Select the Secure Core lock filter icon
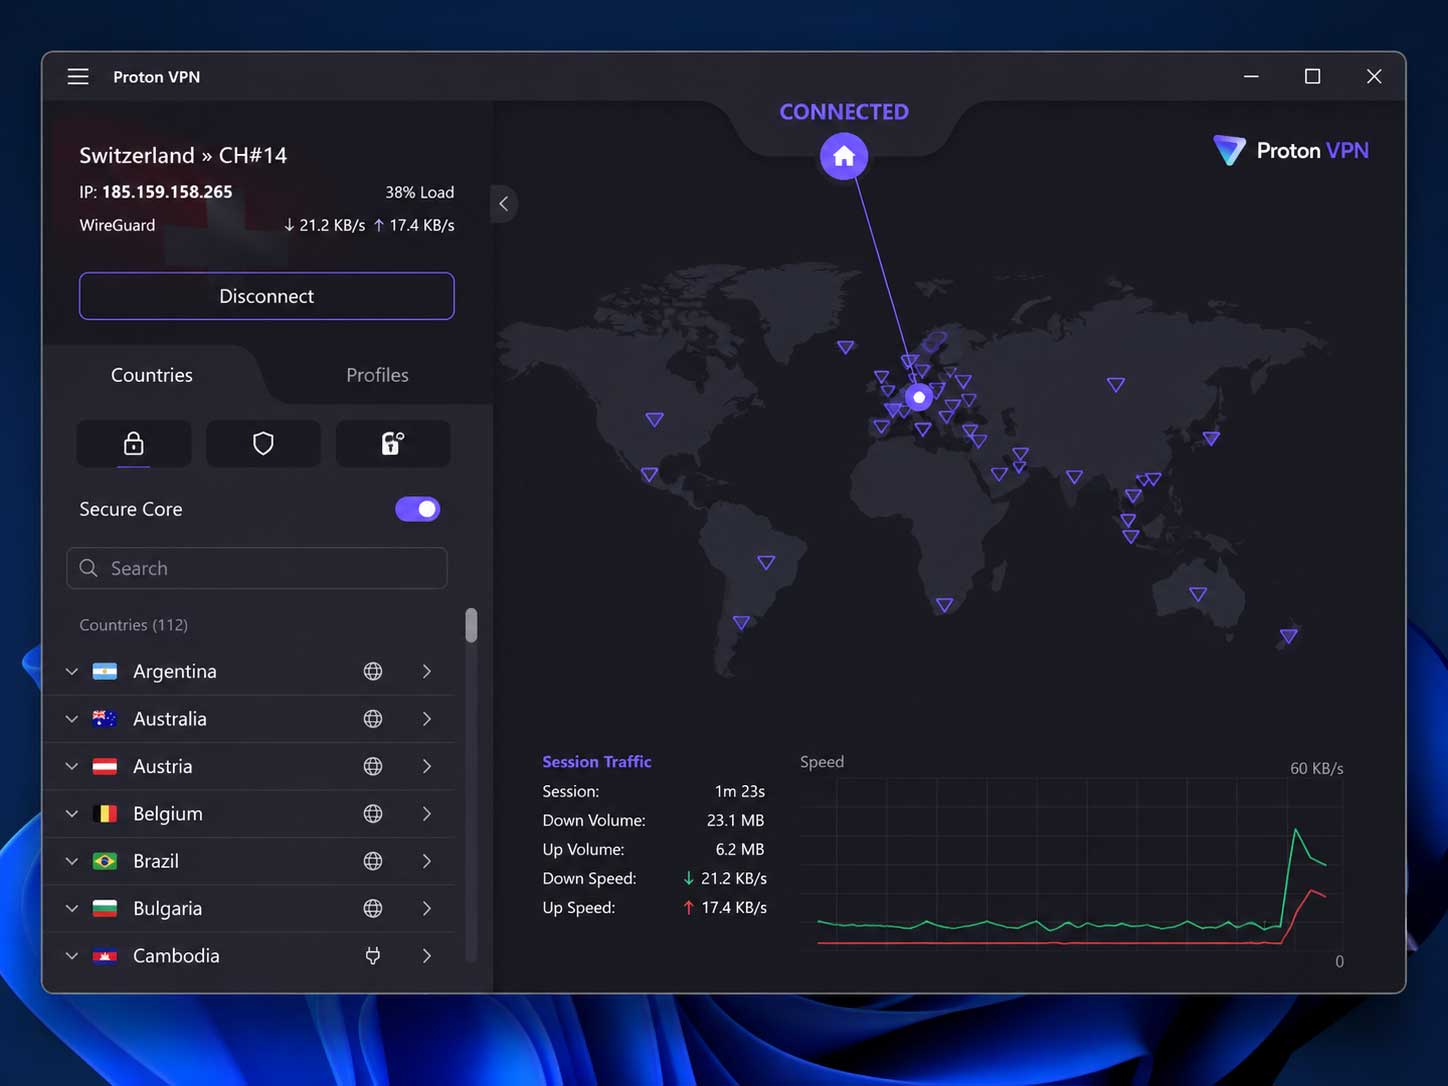The height and width of the screenshot is (1086, 1448). point(134,443)
